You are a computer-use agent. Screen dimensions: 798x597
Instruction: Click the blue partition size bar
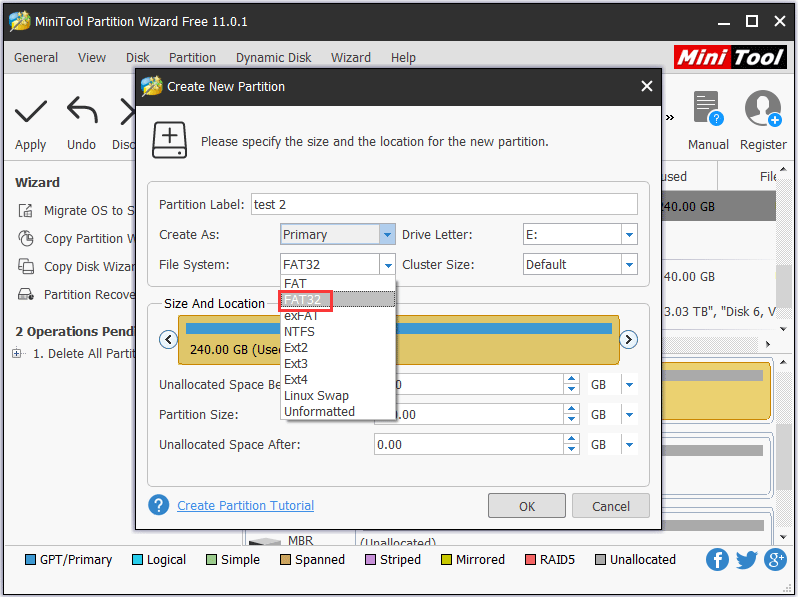point(398,328)
